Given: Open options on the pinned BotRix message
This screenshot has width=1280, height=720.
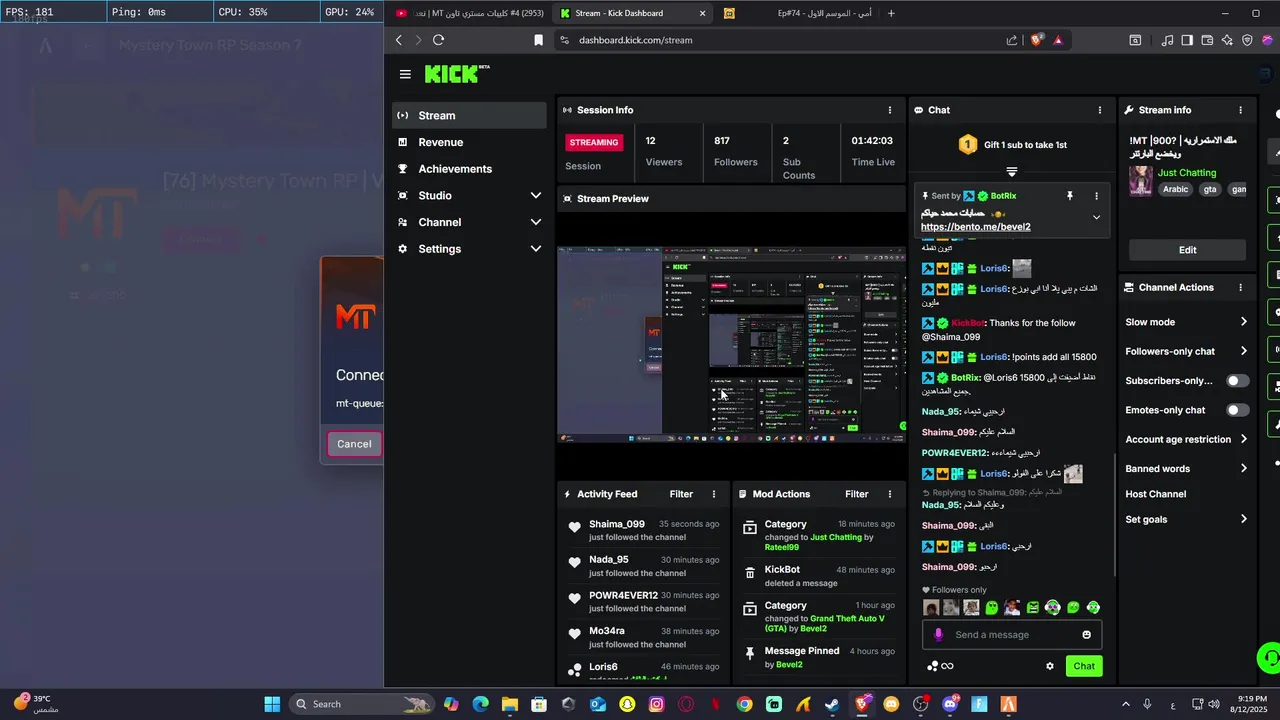Looking at the screenshot, I should 1097,196.
